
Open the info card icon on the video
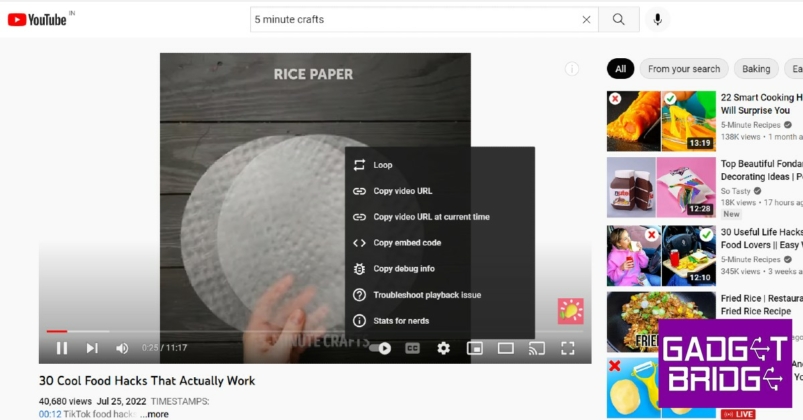[x=572, y=69]
